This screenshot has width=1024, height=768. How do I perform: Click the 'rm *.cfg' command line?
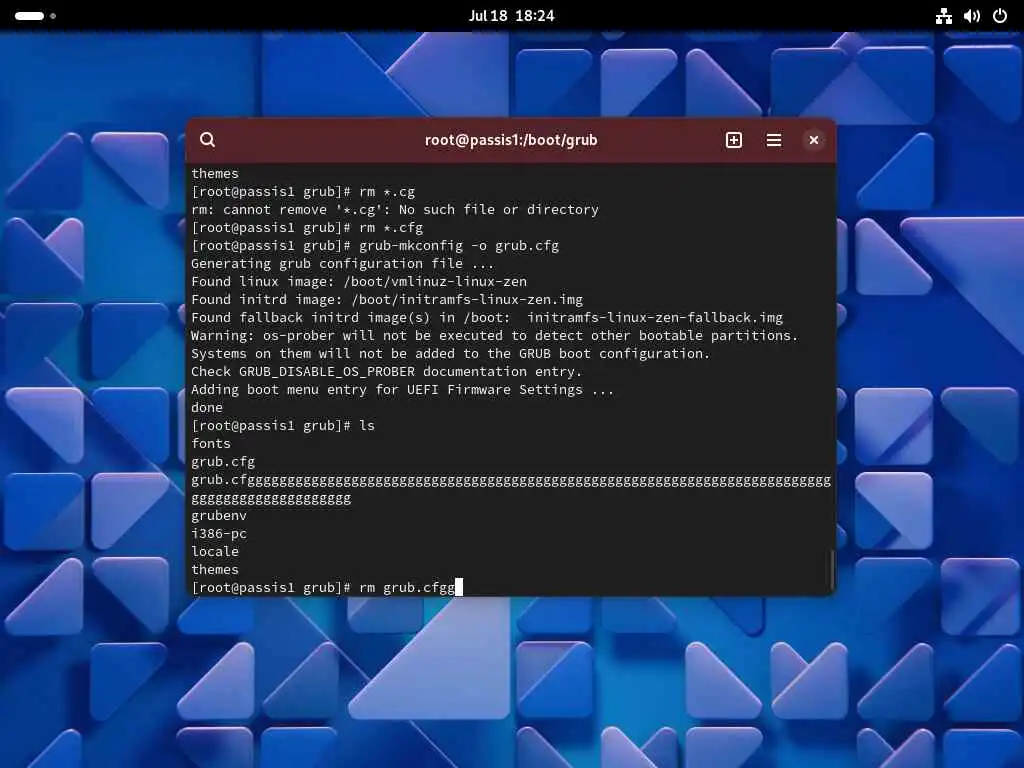pos(307,228)
